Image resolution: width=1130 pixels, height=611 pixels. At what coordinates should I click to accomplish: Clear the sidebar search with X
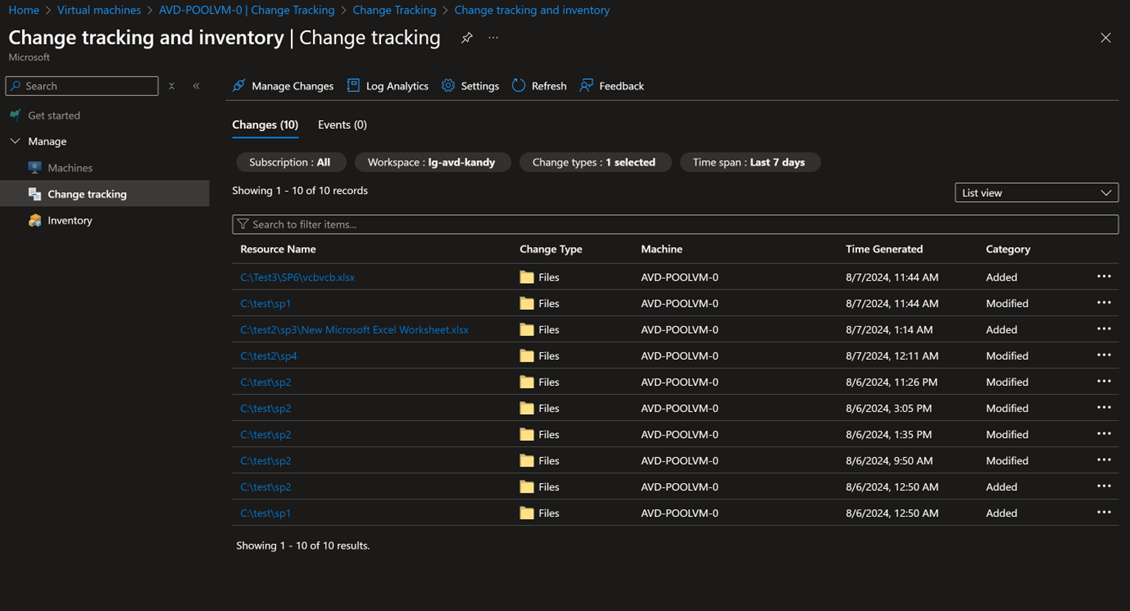click(x=172, y=86)
